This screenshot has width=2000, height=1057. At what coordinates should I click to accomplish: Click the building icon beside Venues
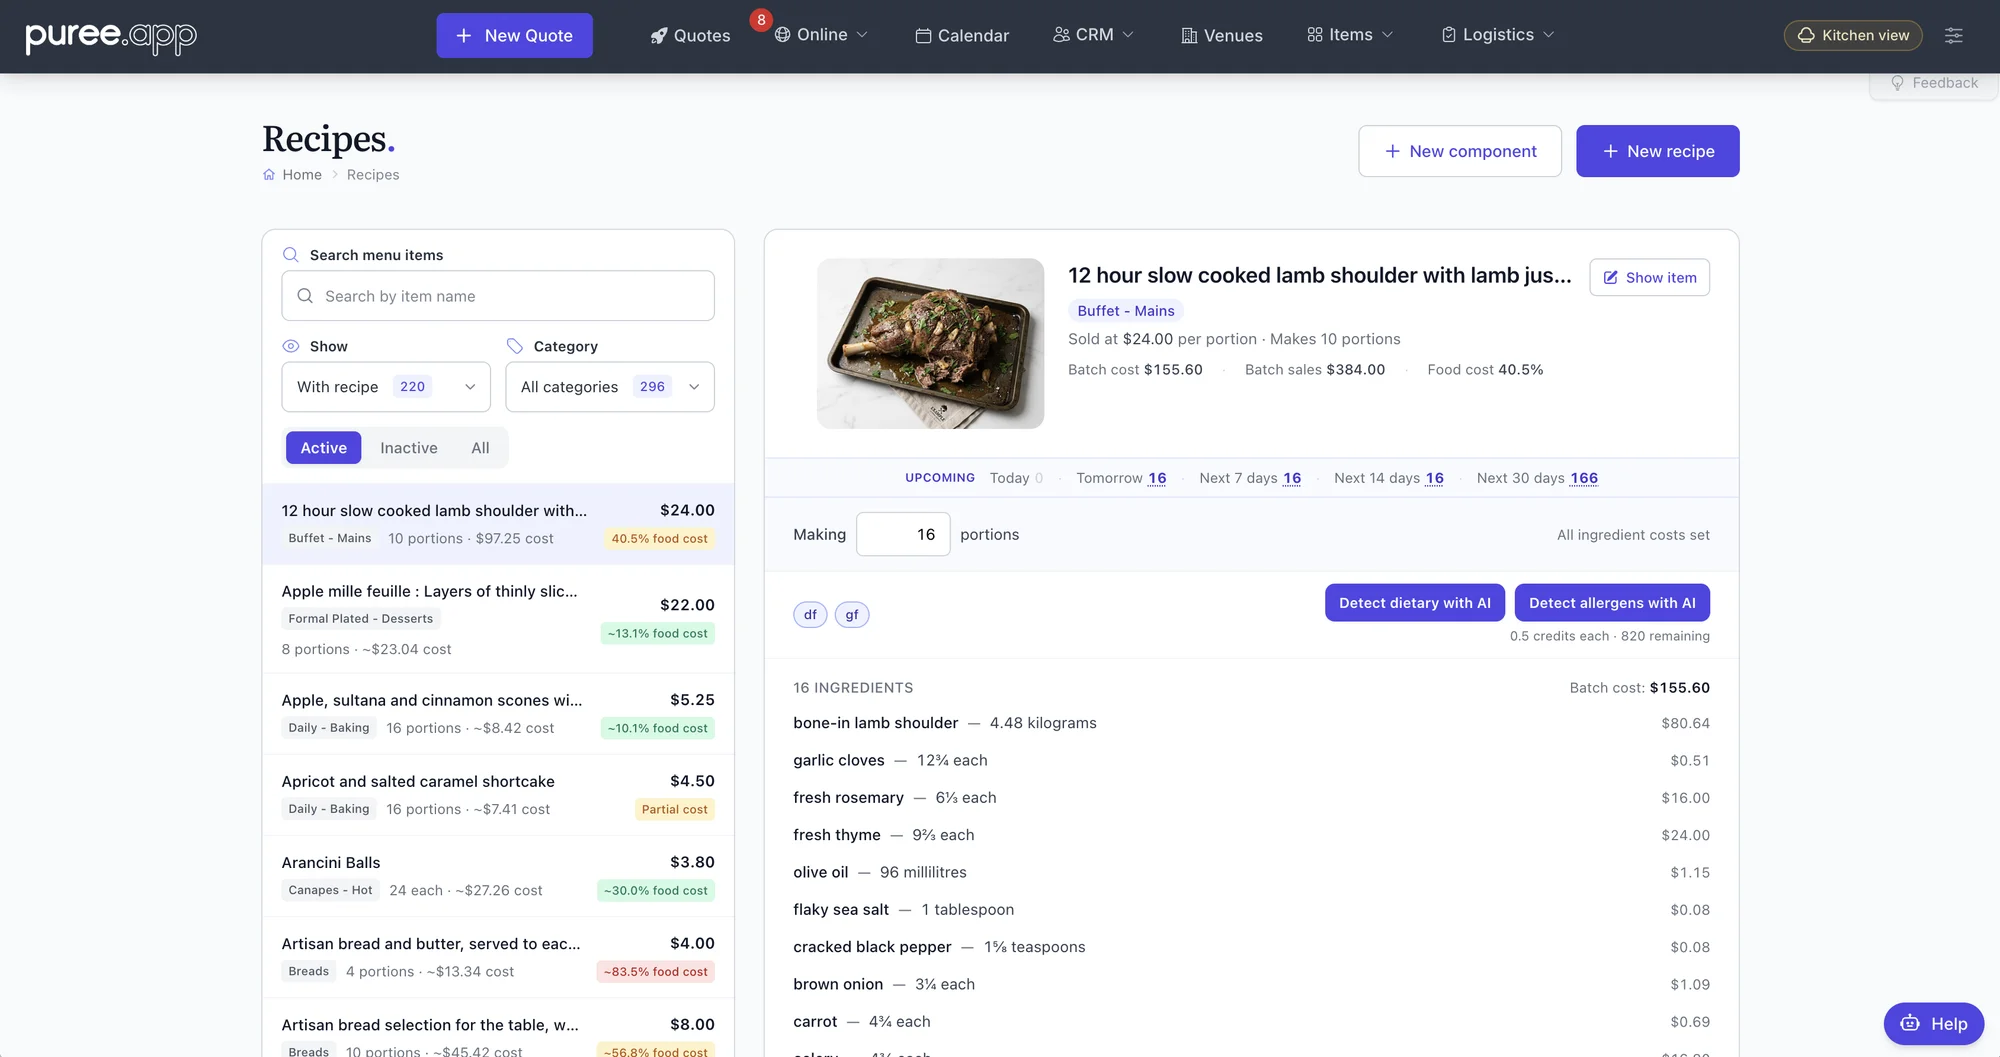(1189, 36)
